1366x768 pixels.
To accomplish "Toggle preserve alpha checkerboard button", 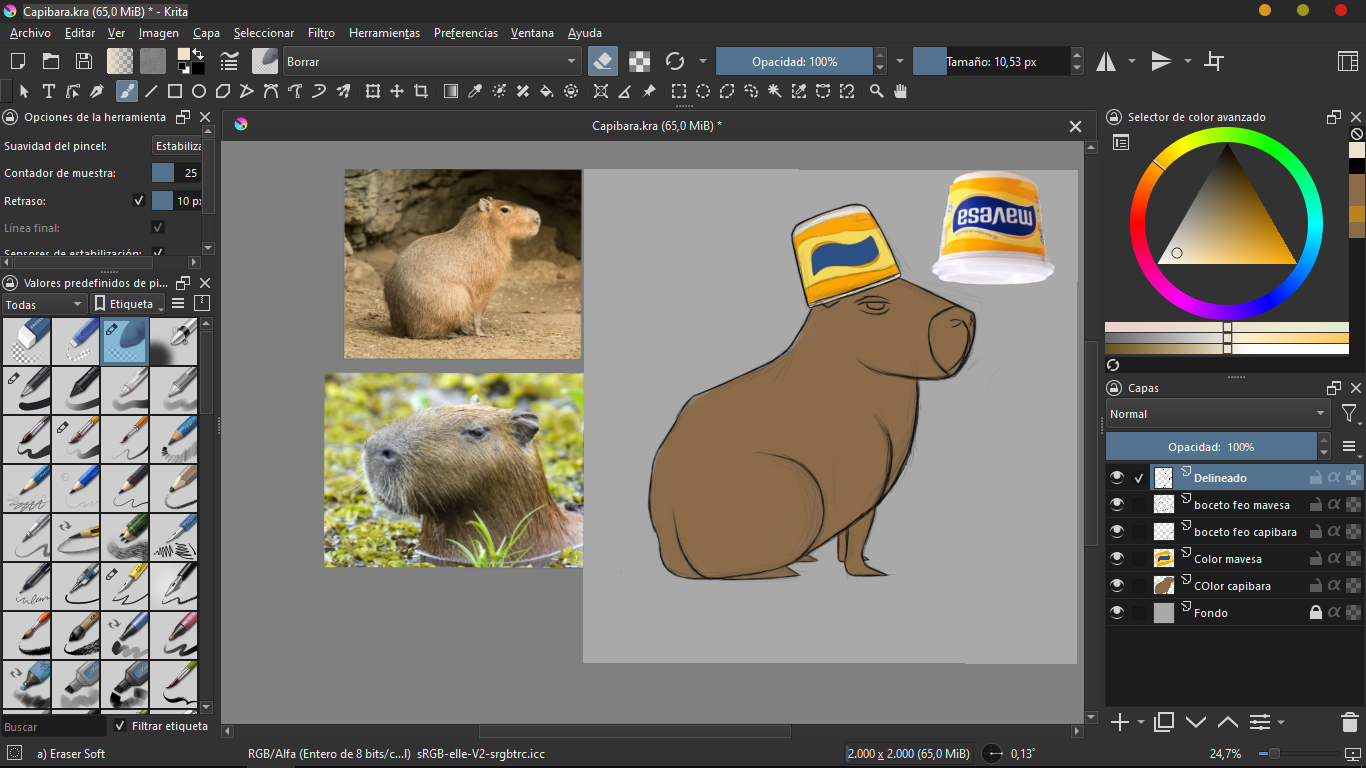I will coord(639,61).
